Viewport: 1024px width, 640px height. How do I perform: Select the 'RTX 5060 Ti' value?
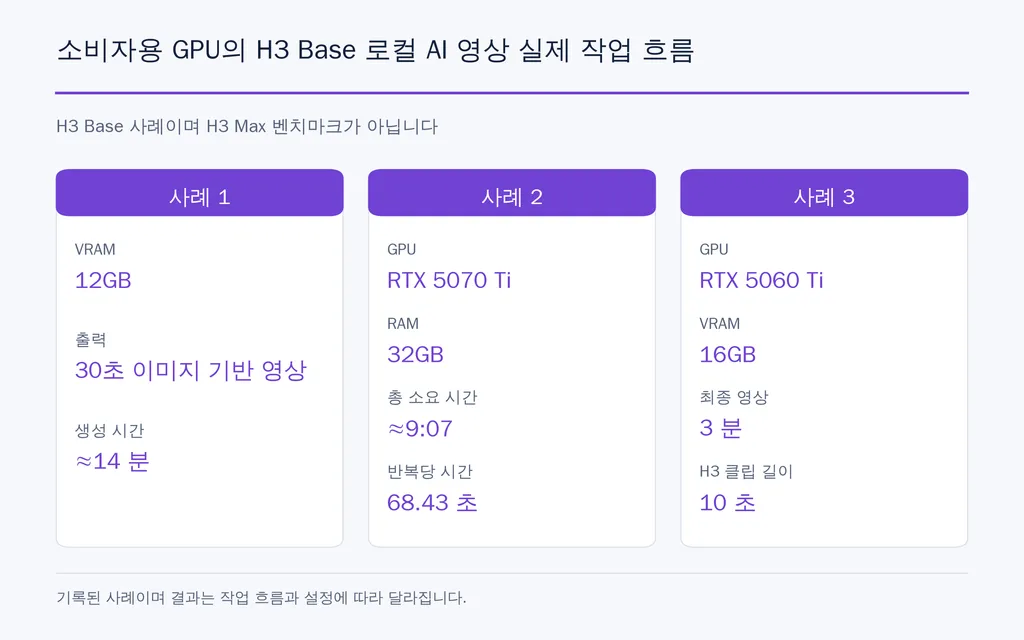click(761, 280)
